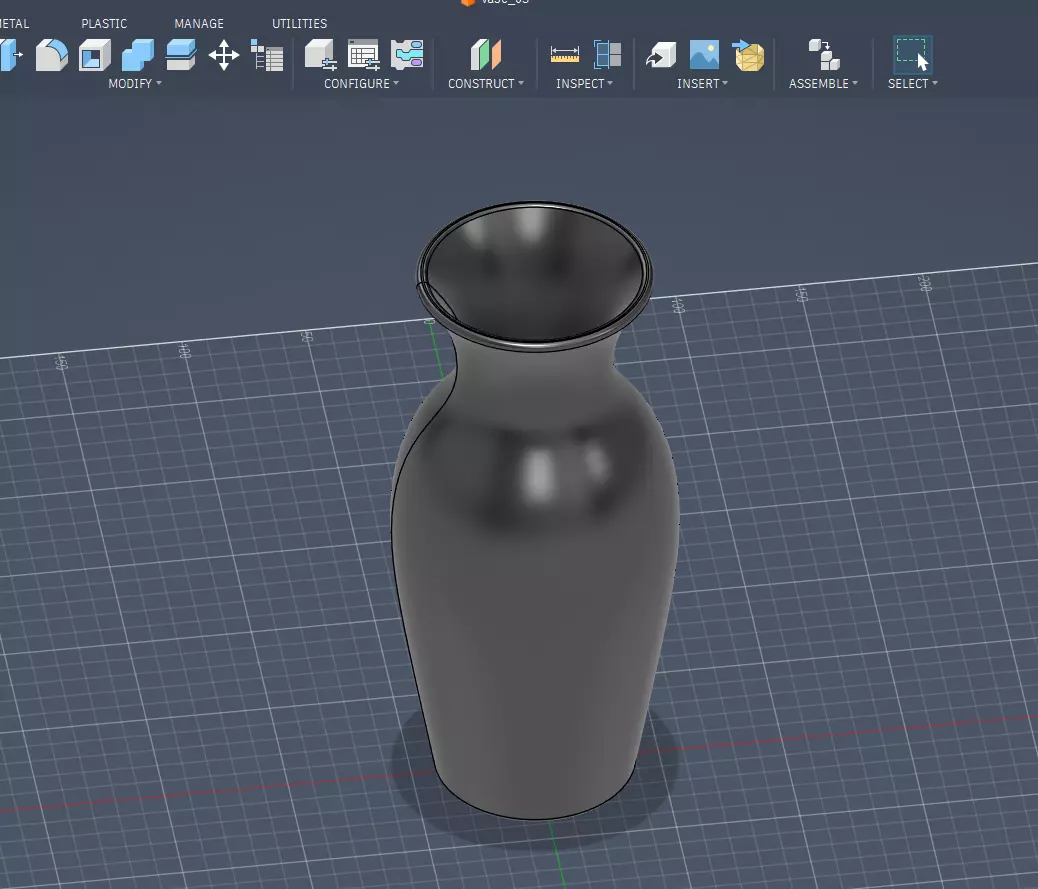Screen dimensions: 1038x889
Task: Select the Fillet tool
Action: click(x=52, y=55)
